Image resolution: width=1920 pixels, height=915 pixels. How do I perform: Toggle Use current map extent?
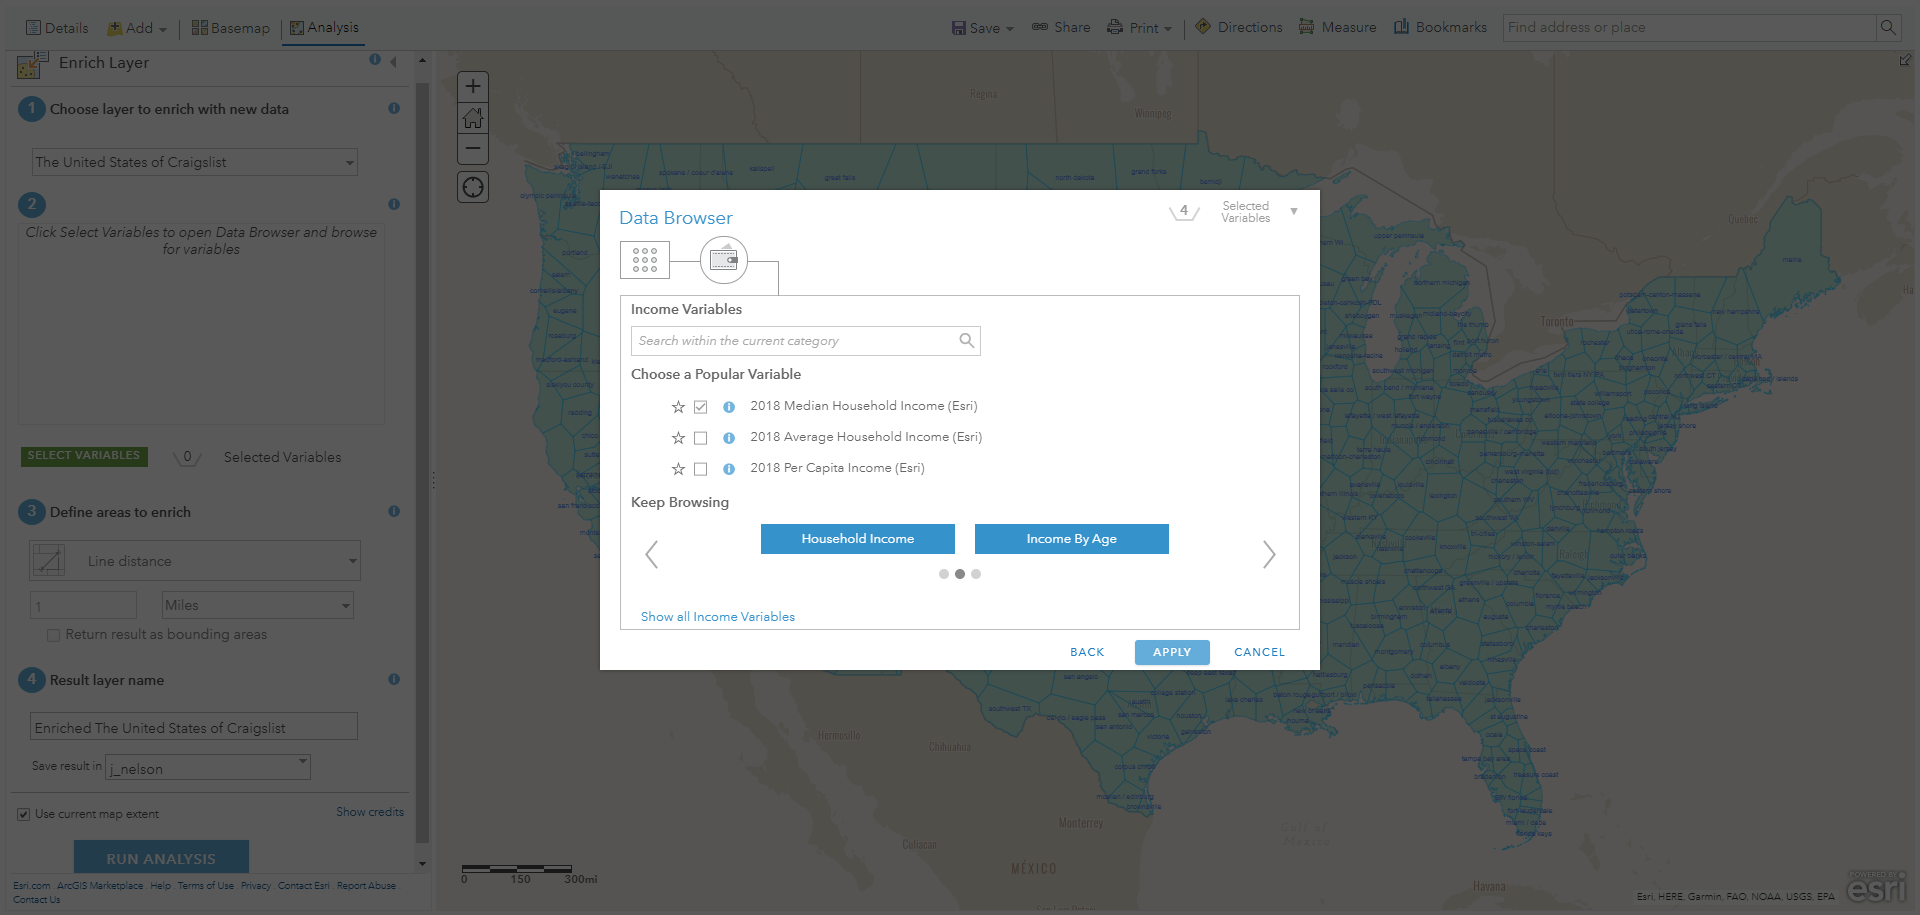pos(23,814)
